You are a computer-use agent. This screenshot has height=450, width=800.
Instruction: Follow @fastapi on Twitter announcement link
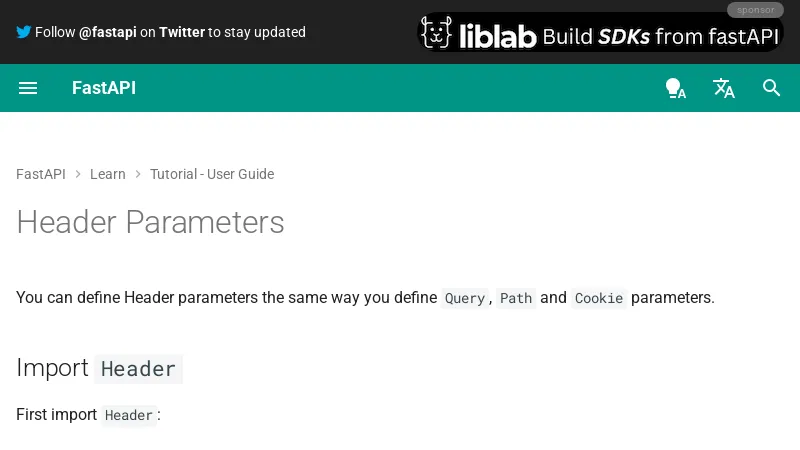(x=170, y=32)
